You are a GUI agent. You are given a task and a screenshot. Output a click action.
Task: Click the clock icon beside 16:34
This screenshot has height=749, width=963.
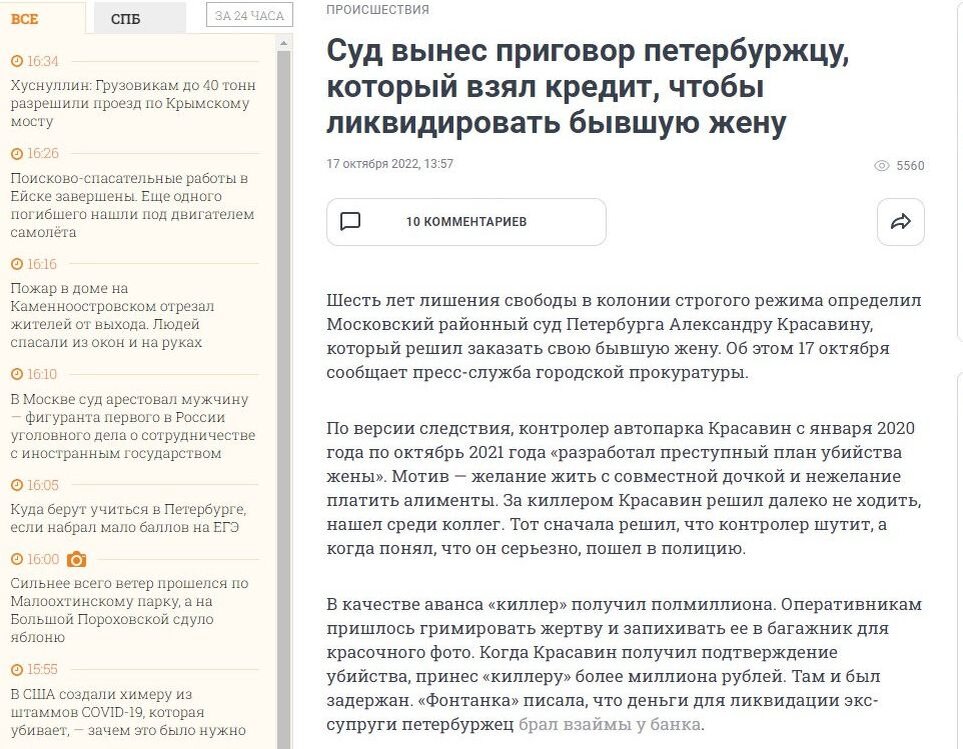click(17, 61)
